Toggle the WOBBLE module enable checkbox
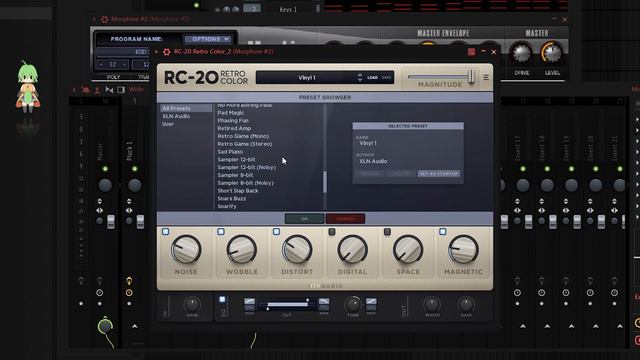 point(221,231)
